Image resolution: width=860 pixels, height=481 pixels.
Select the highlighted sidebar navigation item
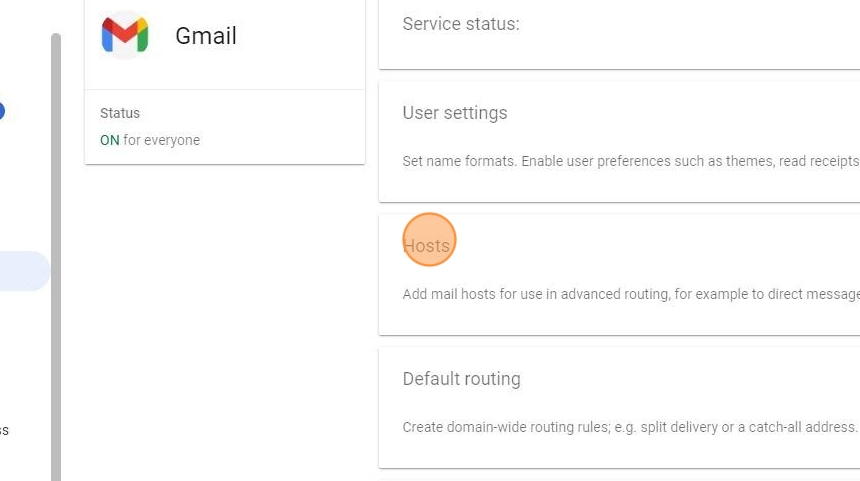[22, 271]
